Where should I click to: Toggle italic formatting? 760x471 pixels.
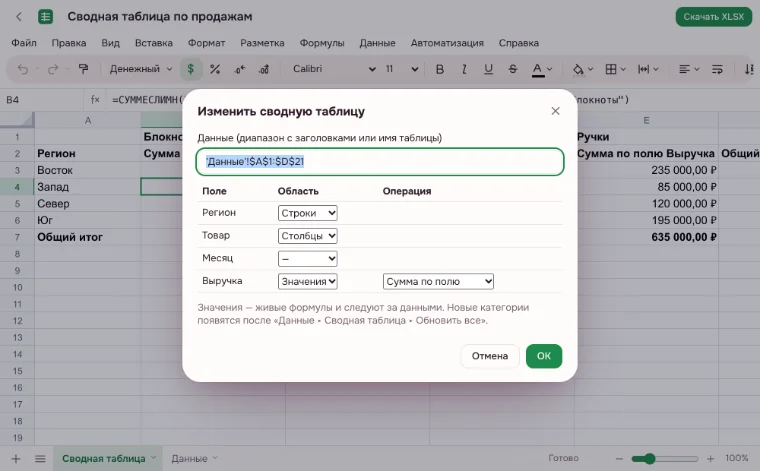[x=464, y=69]
